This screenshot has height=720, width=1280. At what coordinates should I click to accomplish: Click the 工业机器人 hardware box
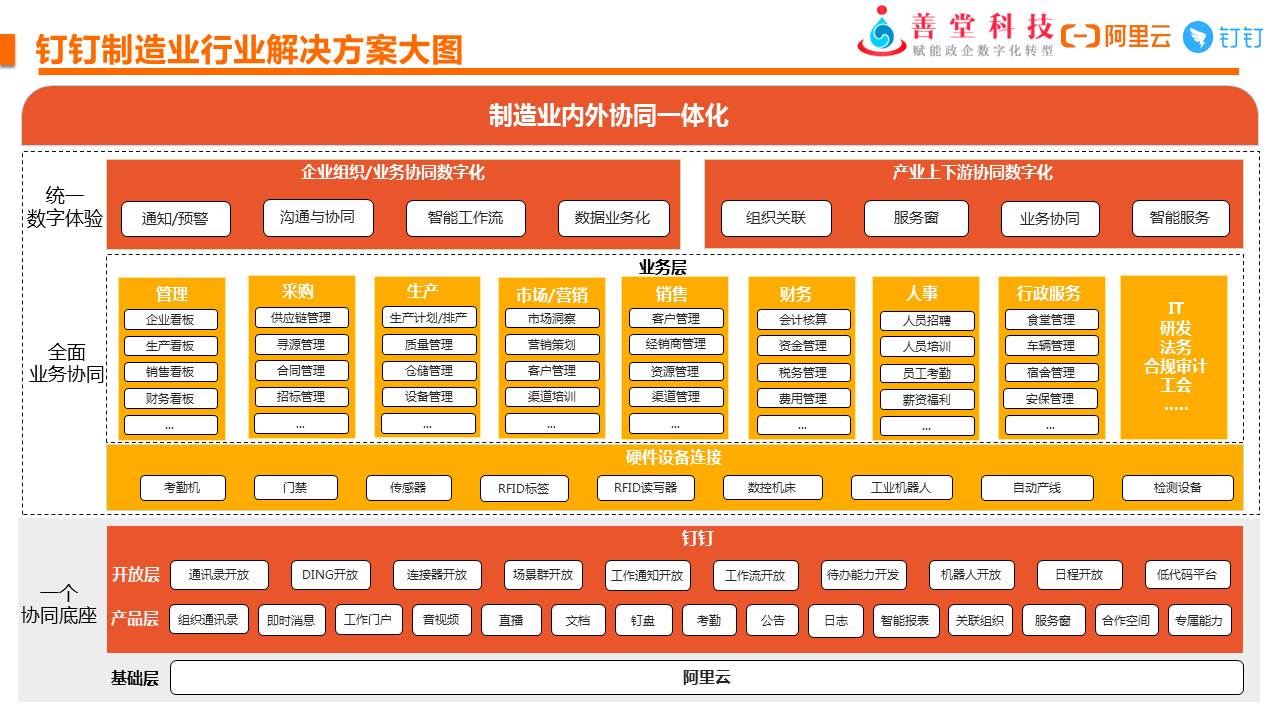(901, 488)
